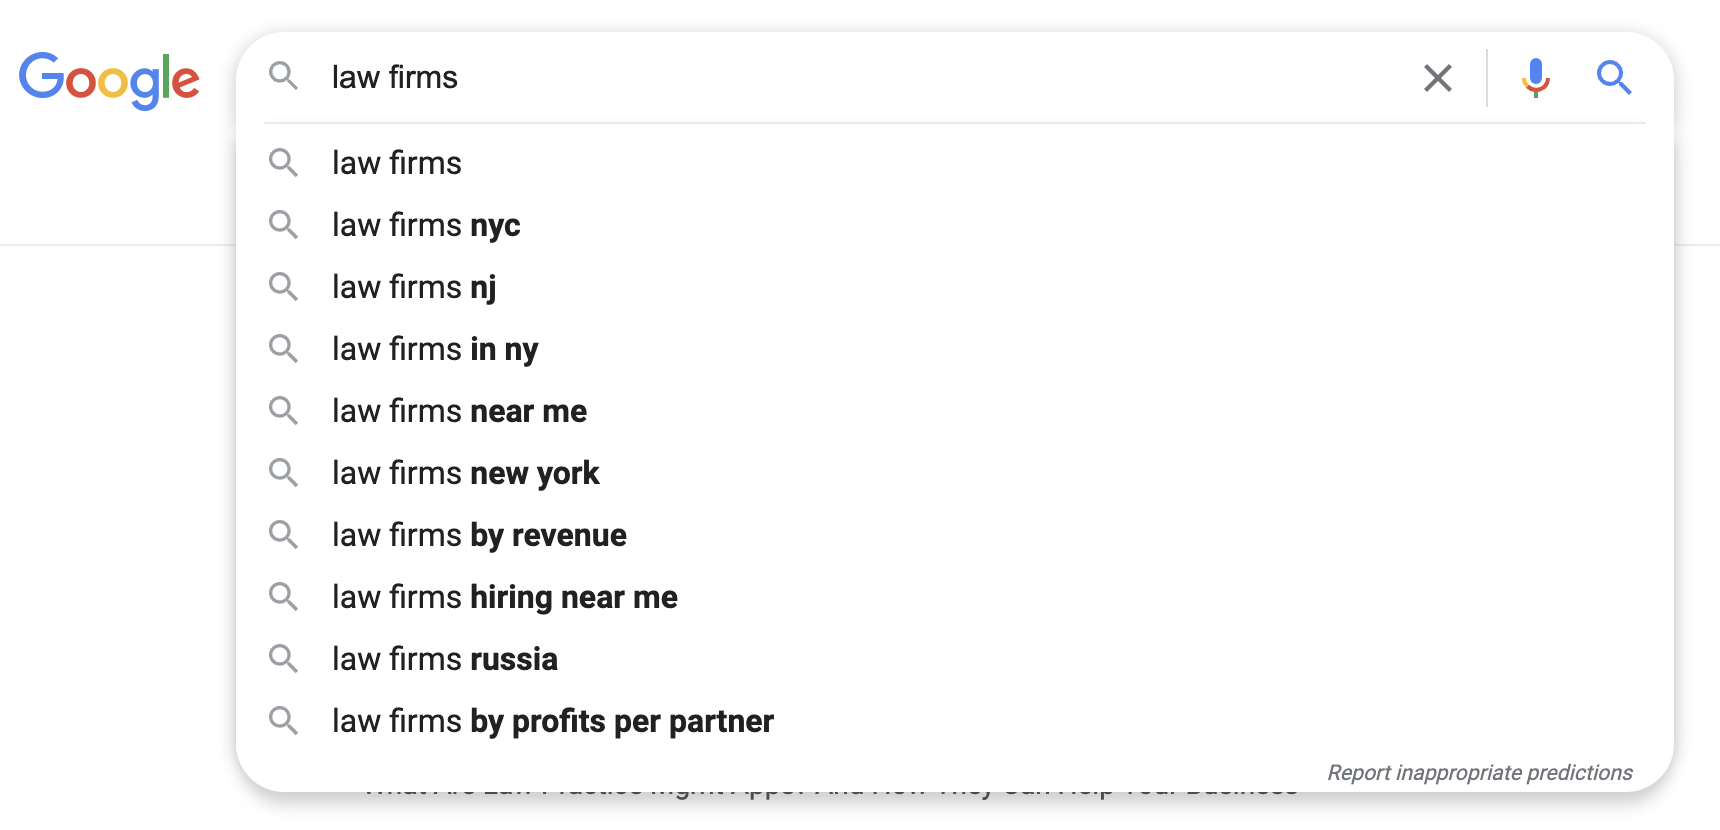The width and height of the screenshot is (1720, 830).
Task: Pick the 'law firms nj' suggestion
Action: coord(414,287)
